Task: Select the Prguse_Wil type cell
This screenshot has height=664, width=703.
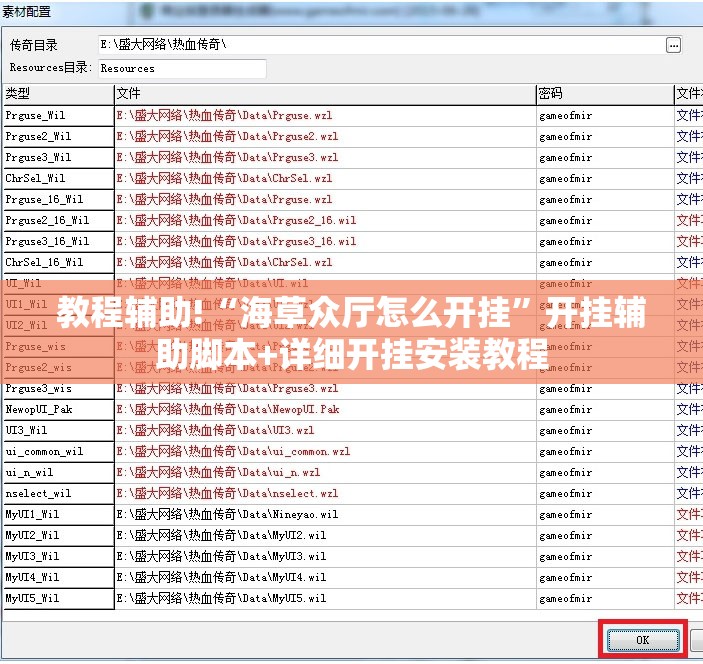Action: 58,116
